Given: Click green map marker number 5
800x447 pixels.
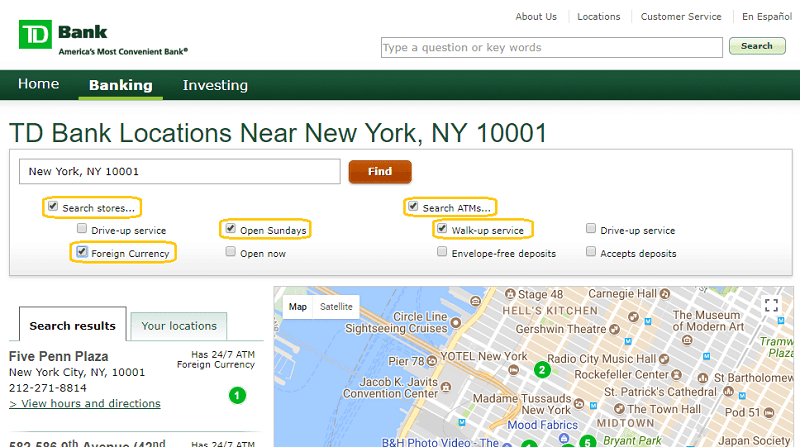Looking at the screenshot, I should 587,441.
